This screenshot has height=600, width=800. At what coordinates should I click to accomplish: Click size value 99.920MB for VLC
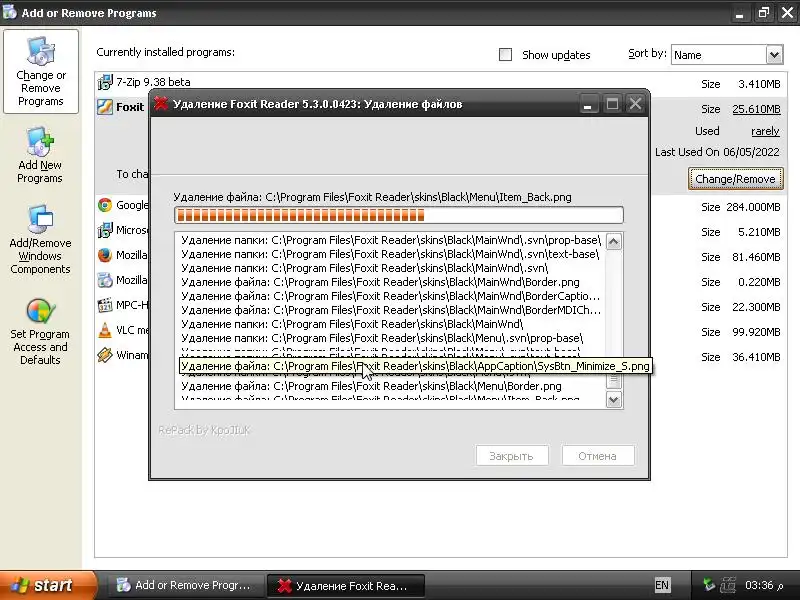pyautogui.click(x=756, y=332)
